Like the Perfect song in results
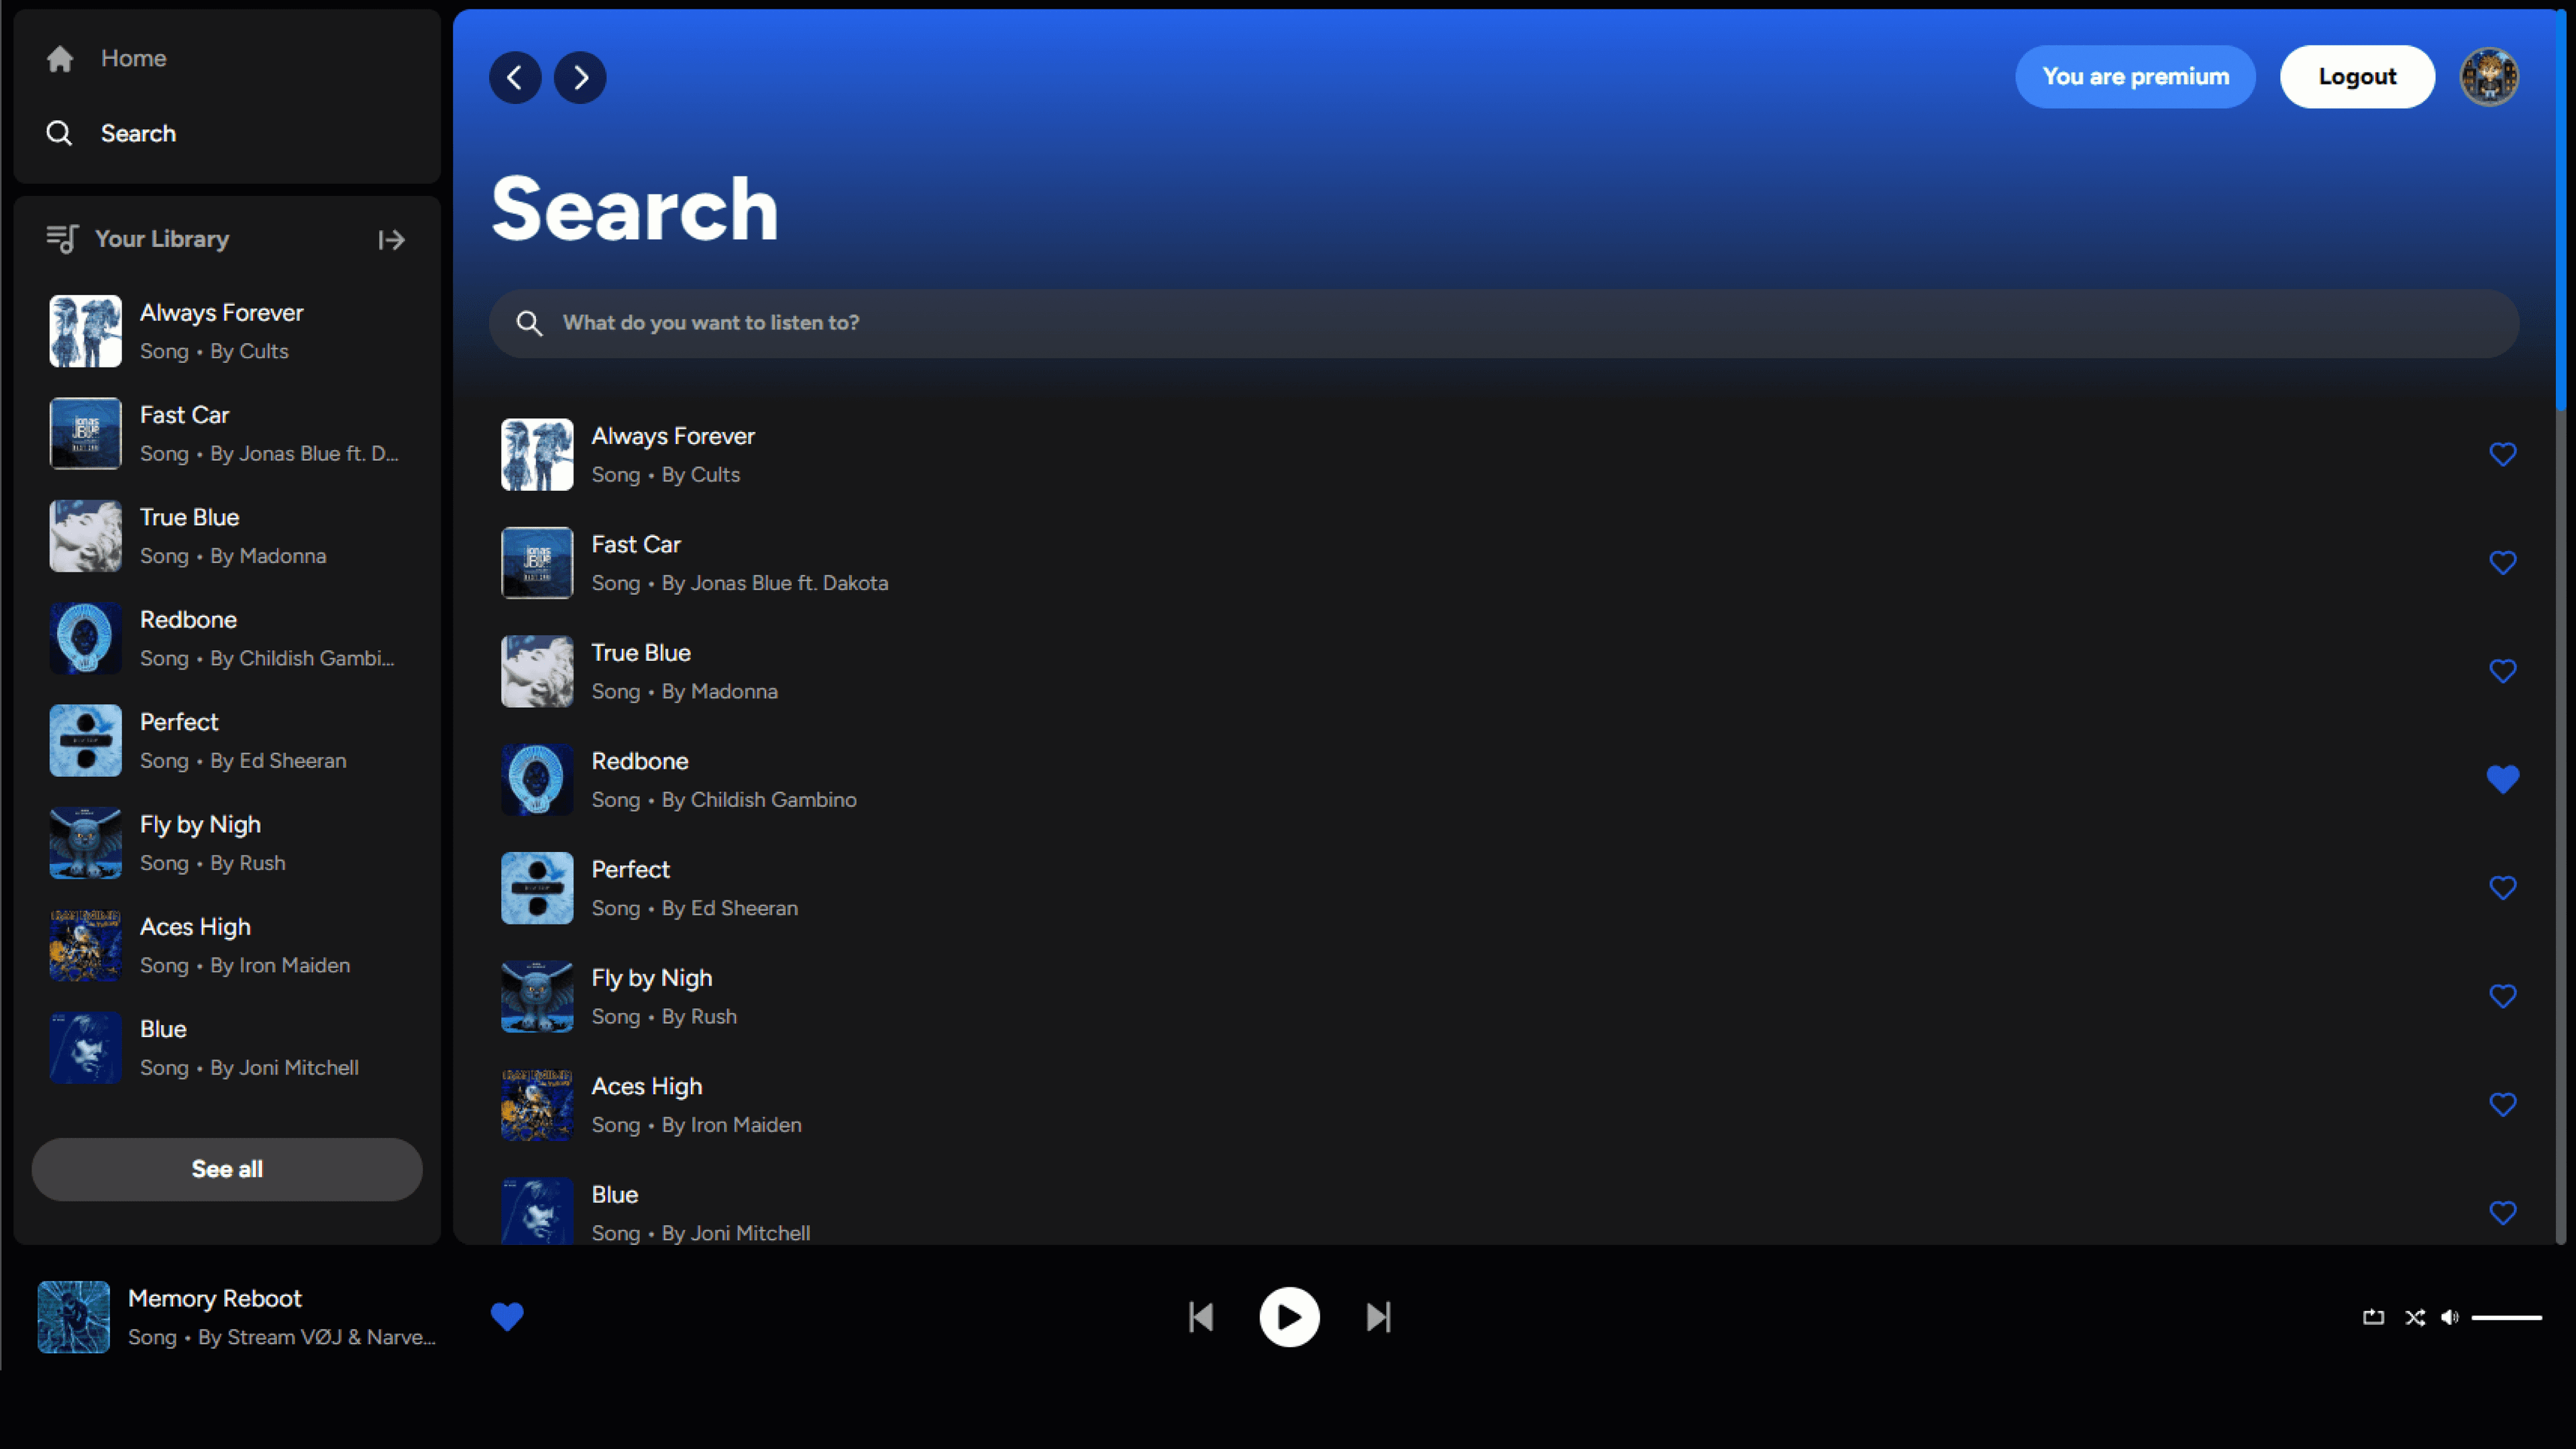The width and height of the screenshot is (2576, 1449). tap(2502, 888)
